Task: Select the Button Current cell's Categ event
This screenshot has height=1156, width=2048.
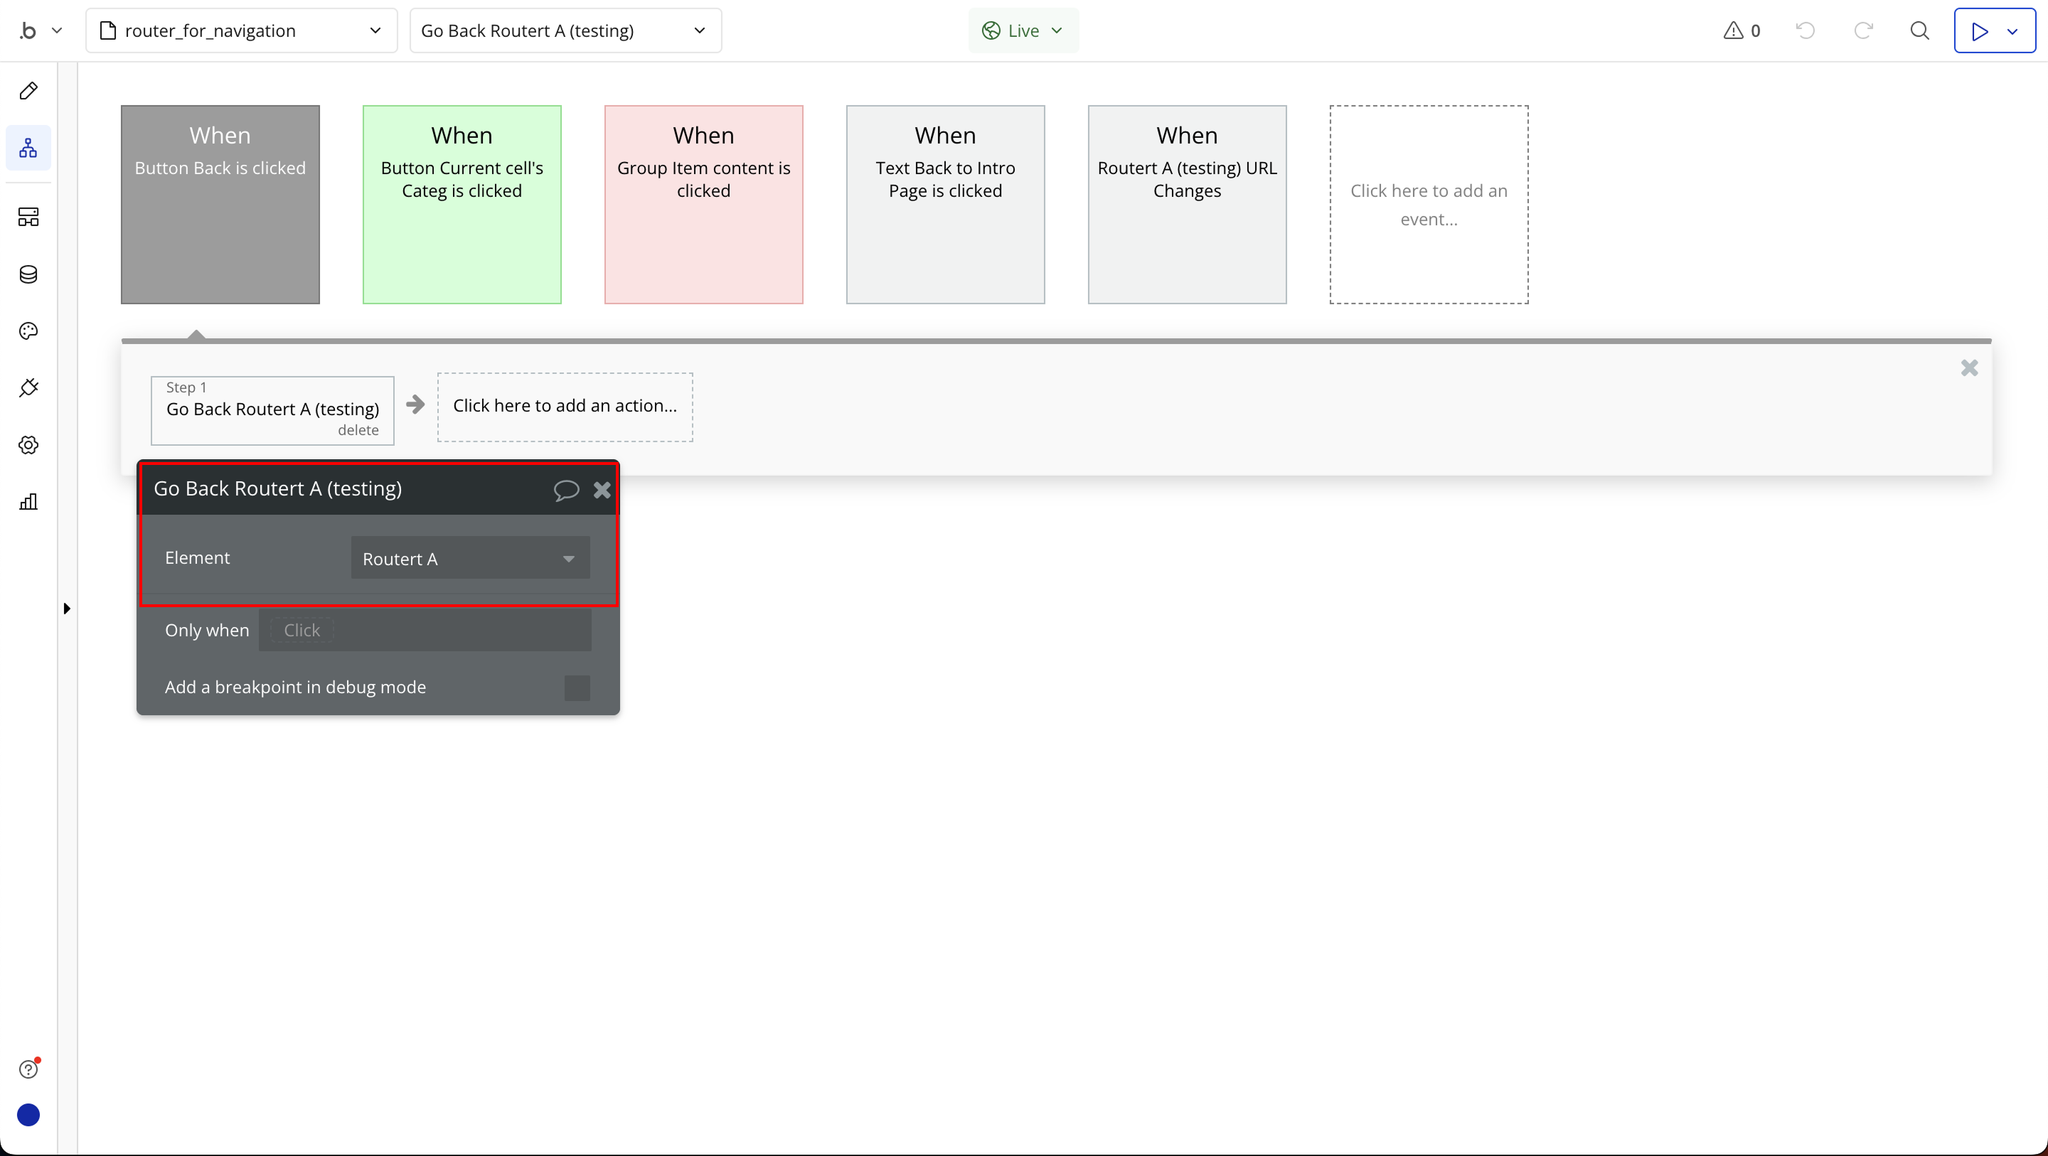Action: [462, 204]
